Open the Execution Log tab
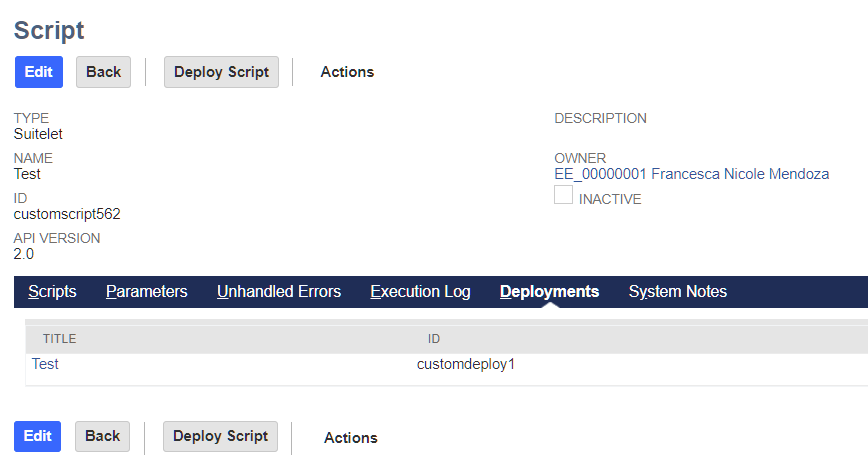 coord(420,292)
